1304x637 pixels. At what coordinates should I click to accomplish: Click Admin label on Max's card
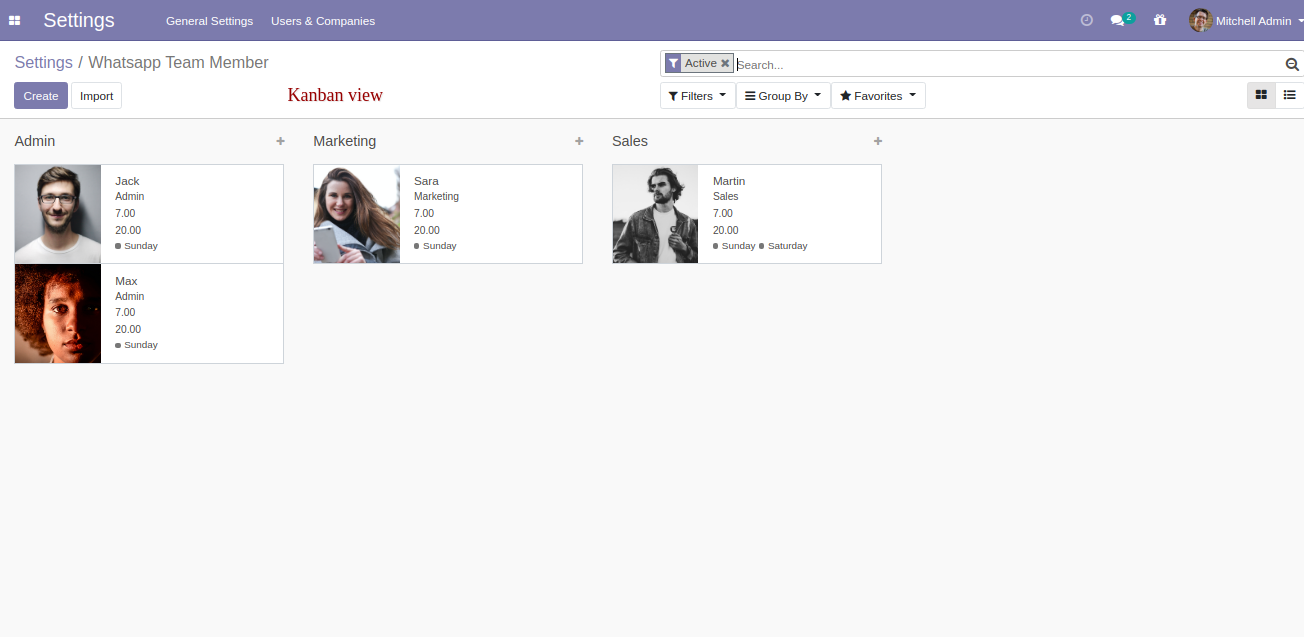click(x=130, y=297)
